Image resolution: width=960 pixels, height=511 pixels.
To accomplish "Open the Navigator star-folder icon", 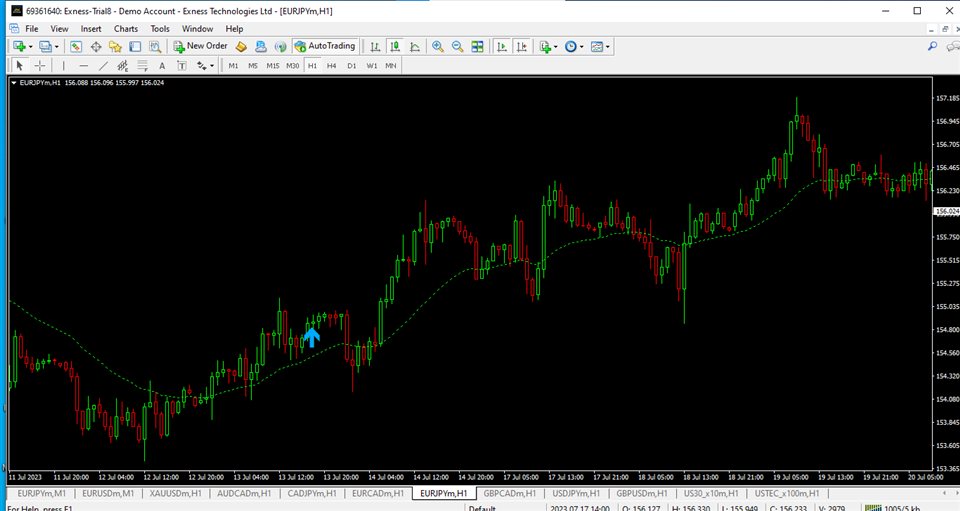I will pos(115,47).
